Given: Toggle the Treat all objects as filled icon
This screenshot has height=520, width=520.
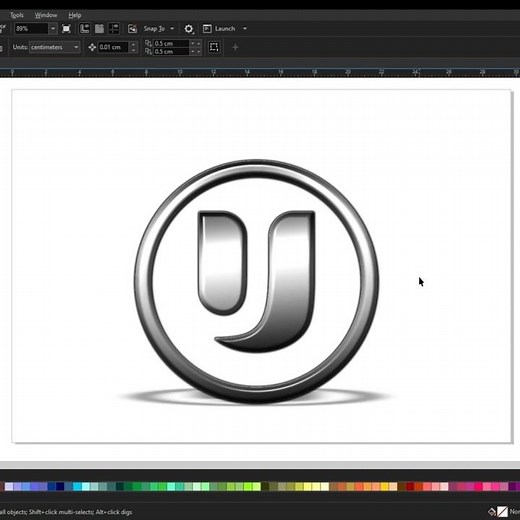Looking at the screenshot, I should click(214, 47).
